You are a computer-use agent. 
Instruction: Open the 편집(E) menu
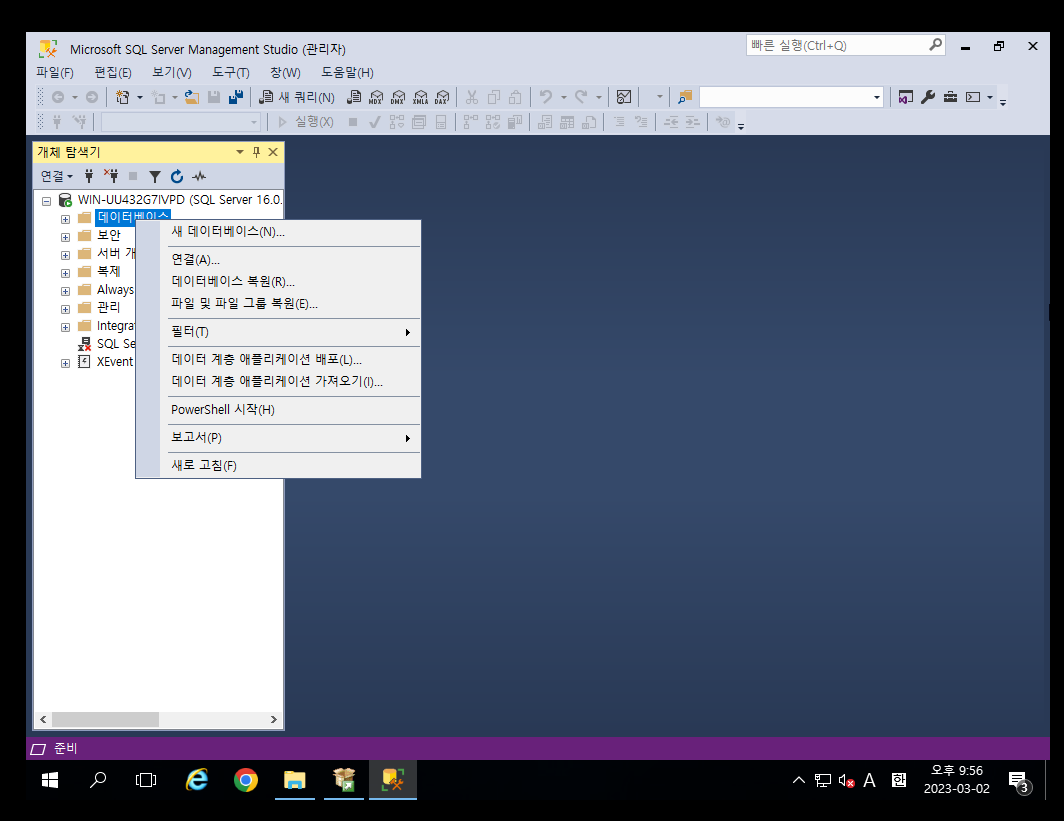113,72
